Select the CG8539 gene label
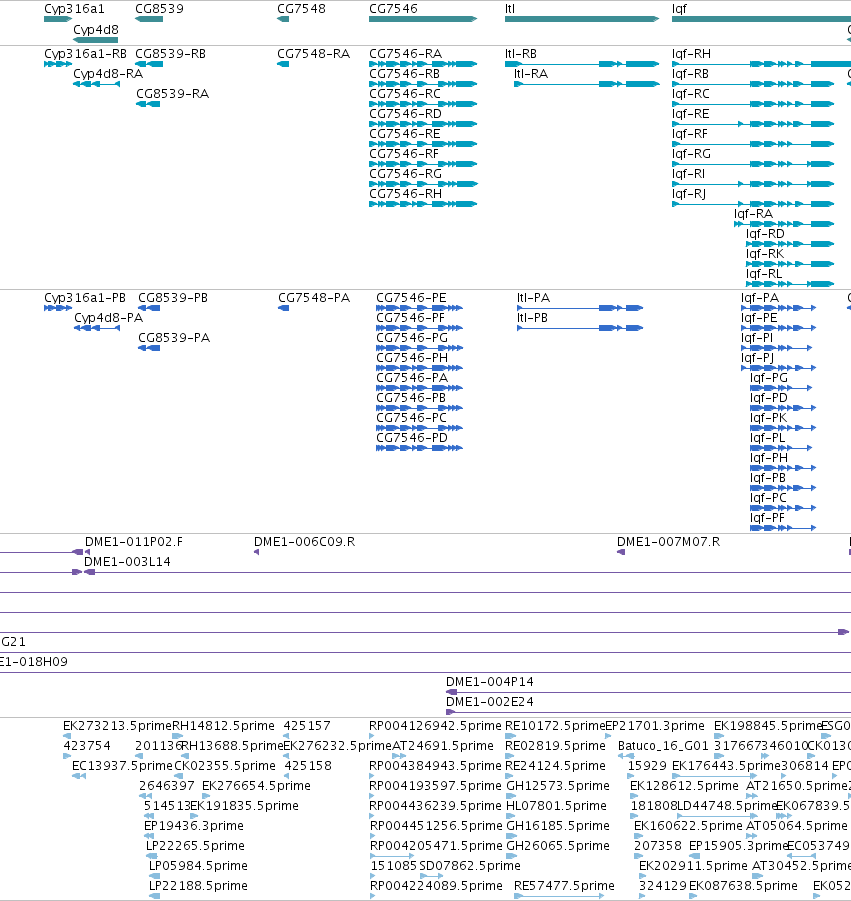 tap(159, 9)
